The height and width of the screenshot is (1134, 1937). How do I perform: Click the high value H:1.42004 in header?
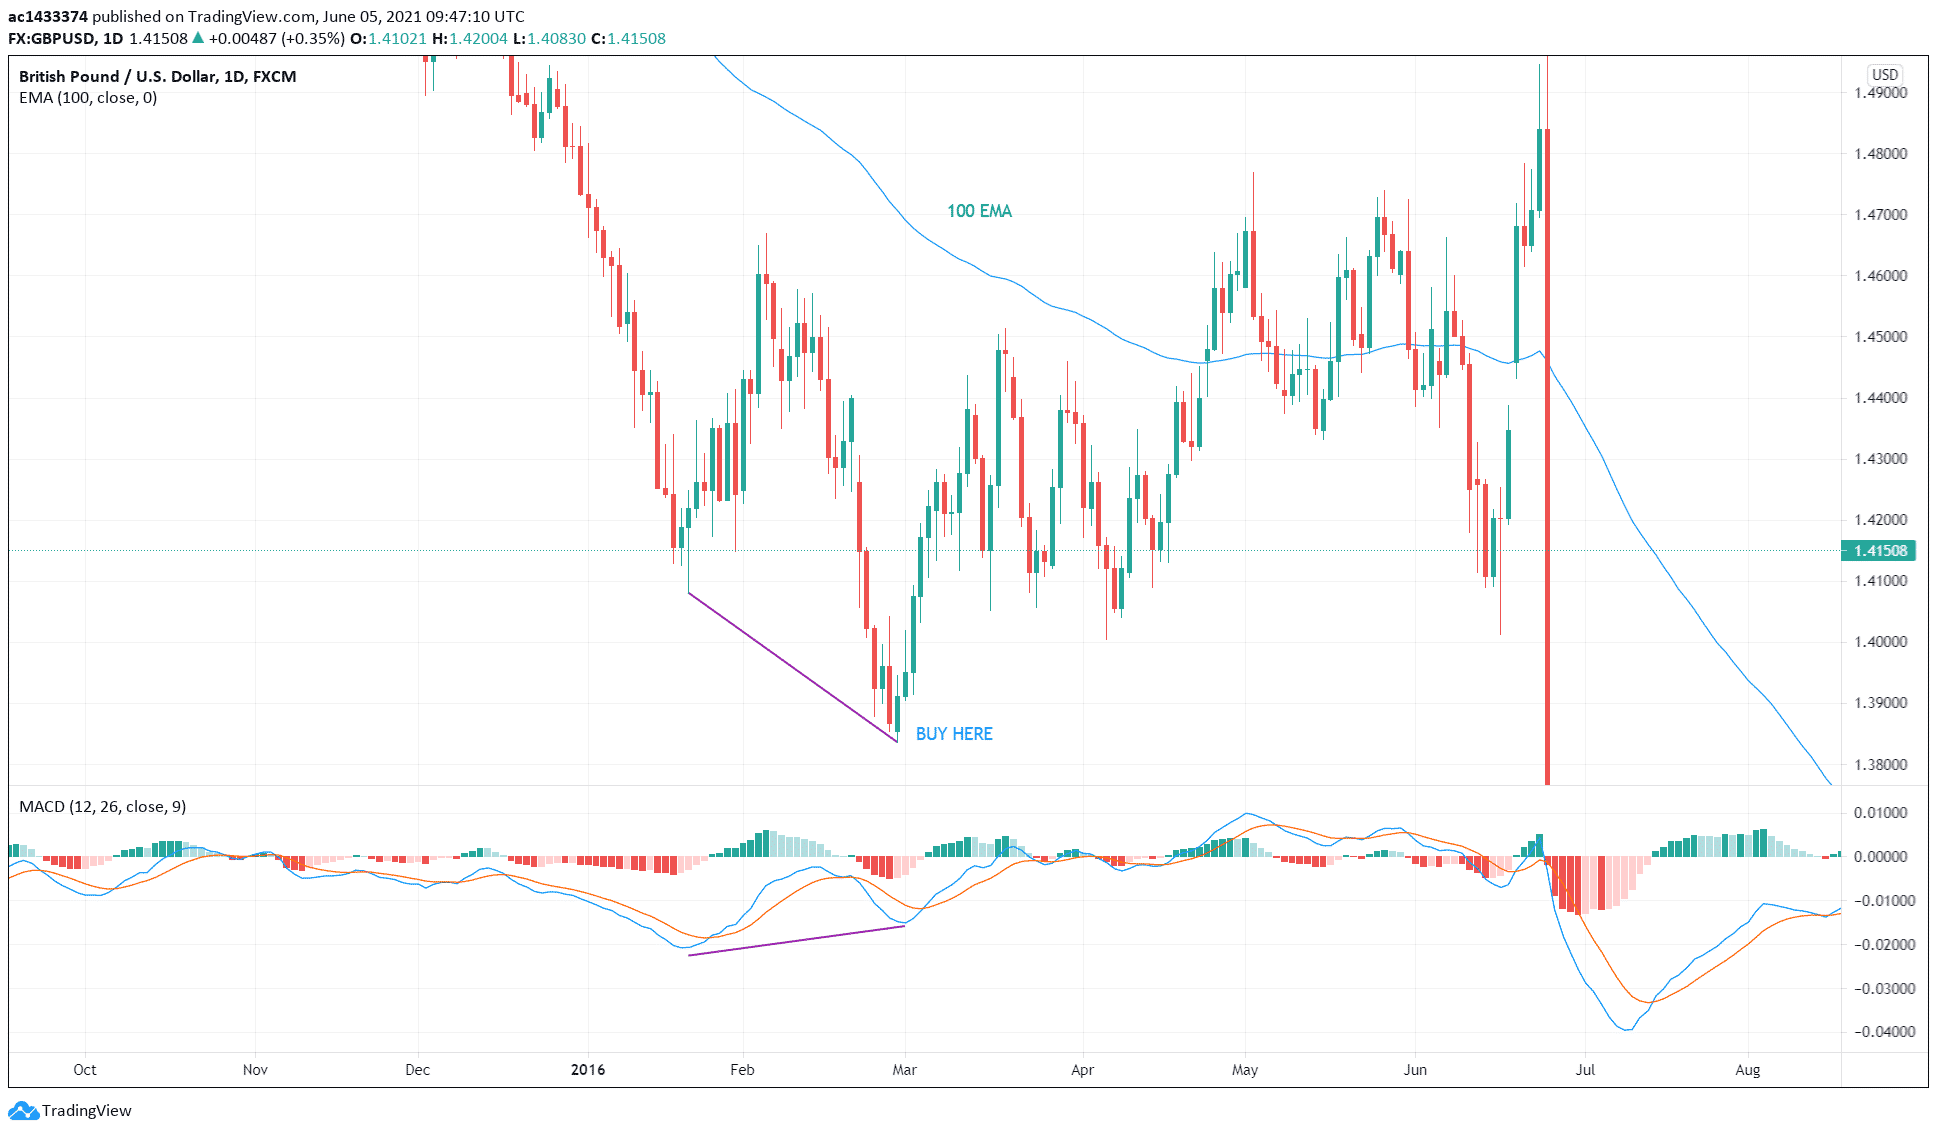click(470, 38)
